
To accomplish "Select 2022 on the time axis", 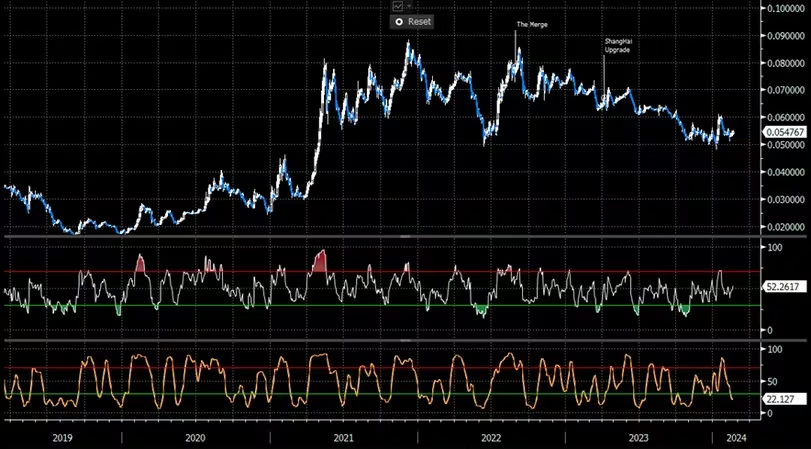I will (x=491, y=437).
